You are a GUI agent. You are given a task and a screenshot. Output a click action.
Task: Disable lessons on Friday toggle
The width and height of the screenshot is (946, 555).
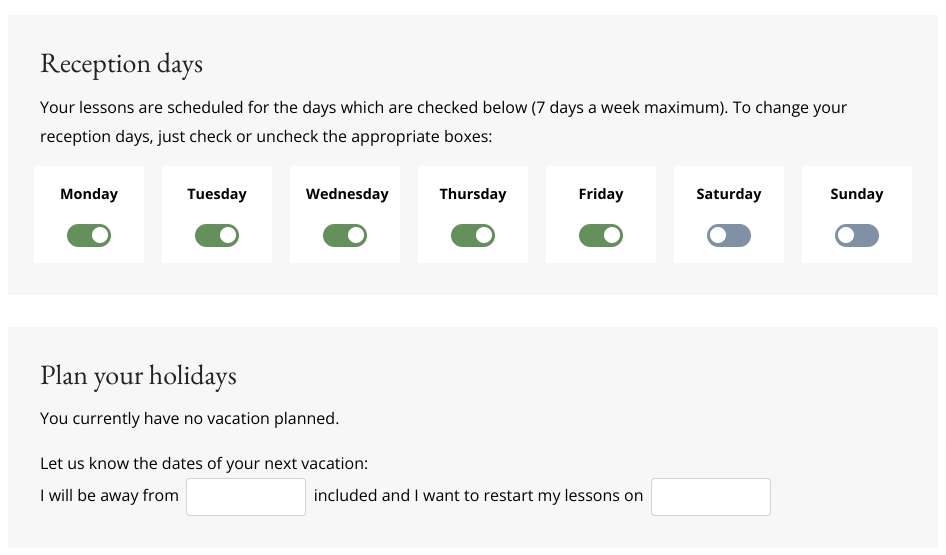point(601,236)
